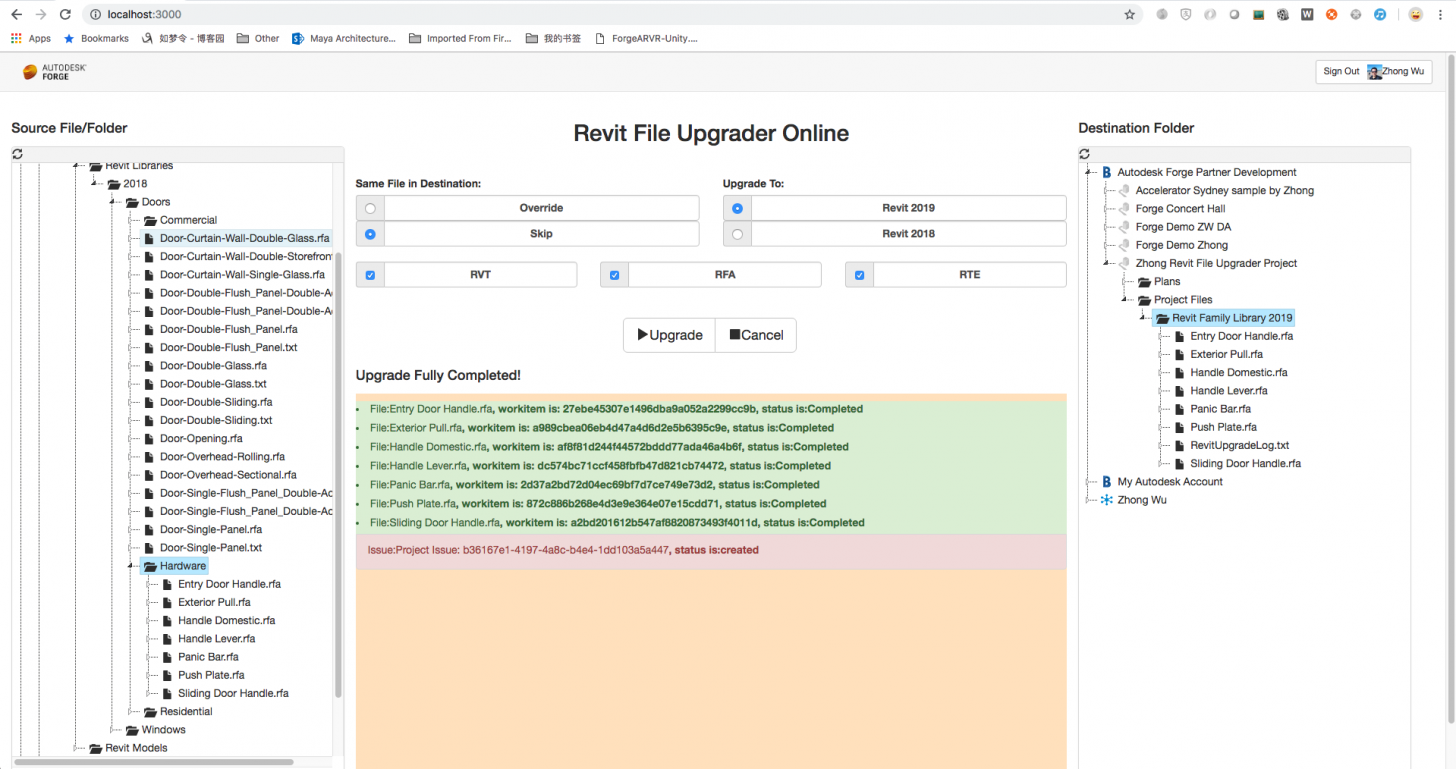The image size is (1456, 769).
Task: Click the source tree vertical scrollbar
Action: click(x=338, y=475)
